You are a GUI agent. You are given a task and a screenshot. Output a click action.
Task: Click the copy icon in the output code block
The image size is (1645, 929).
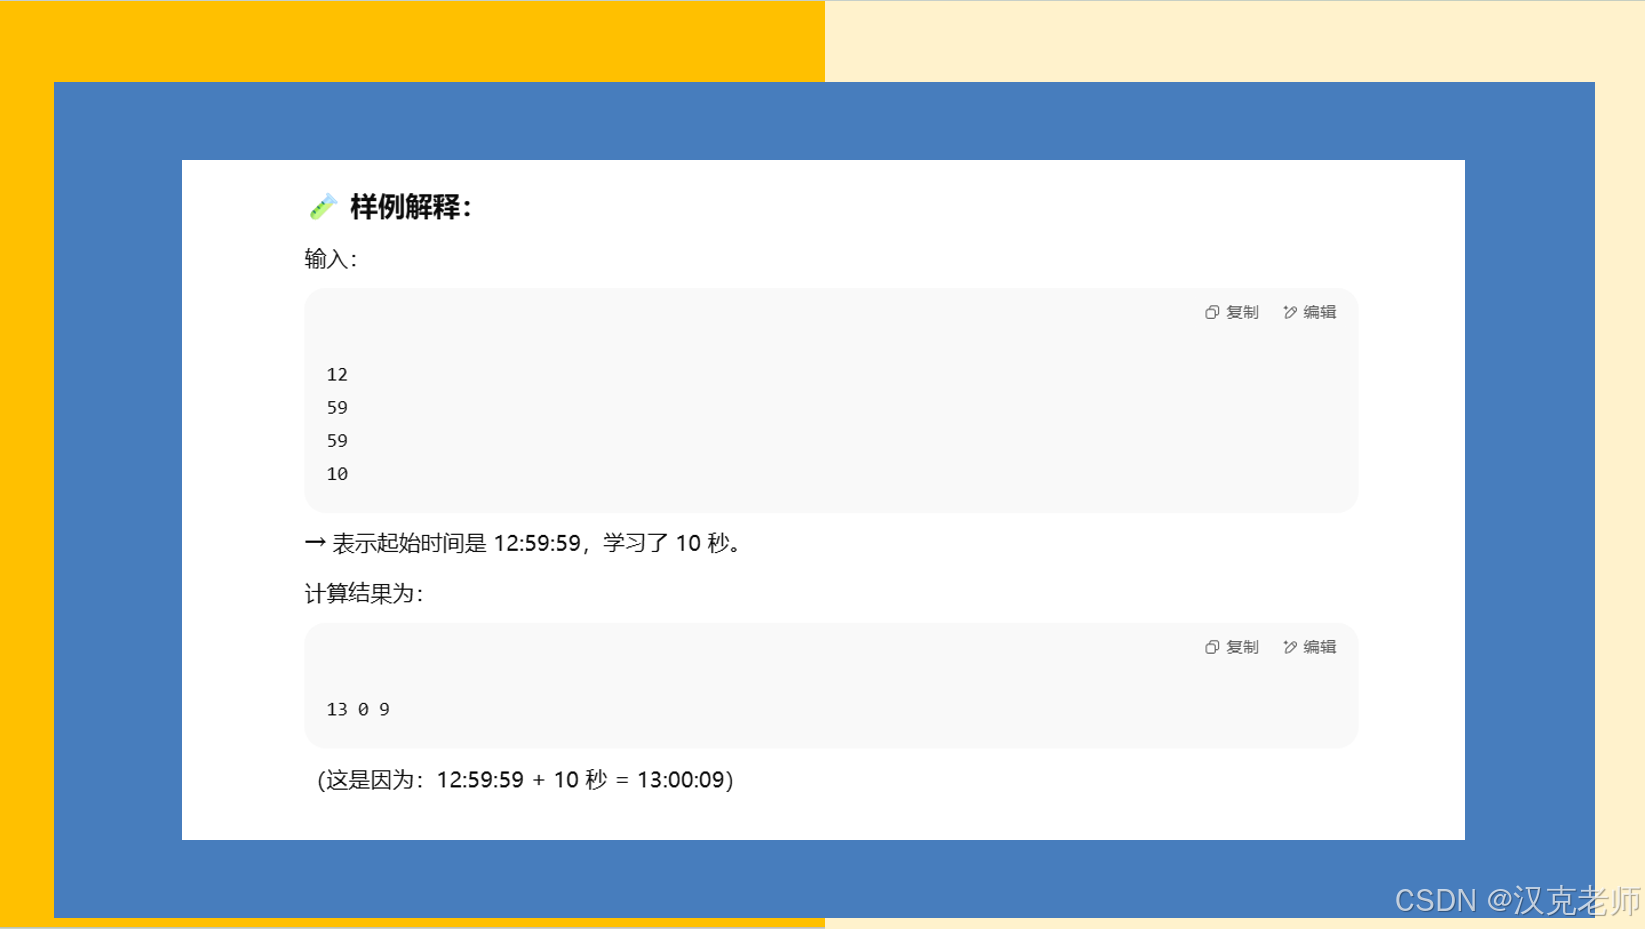click(x=1212, y=647)
